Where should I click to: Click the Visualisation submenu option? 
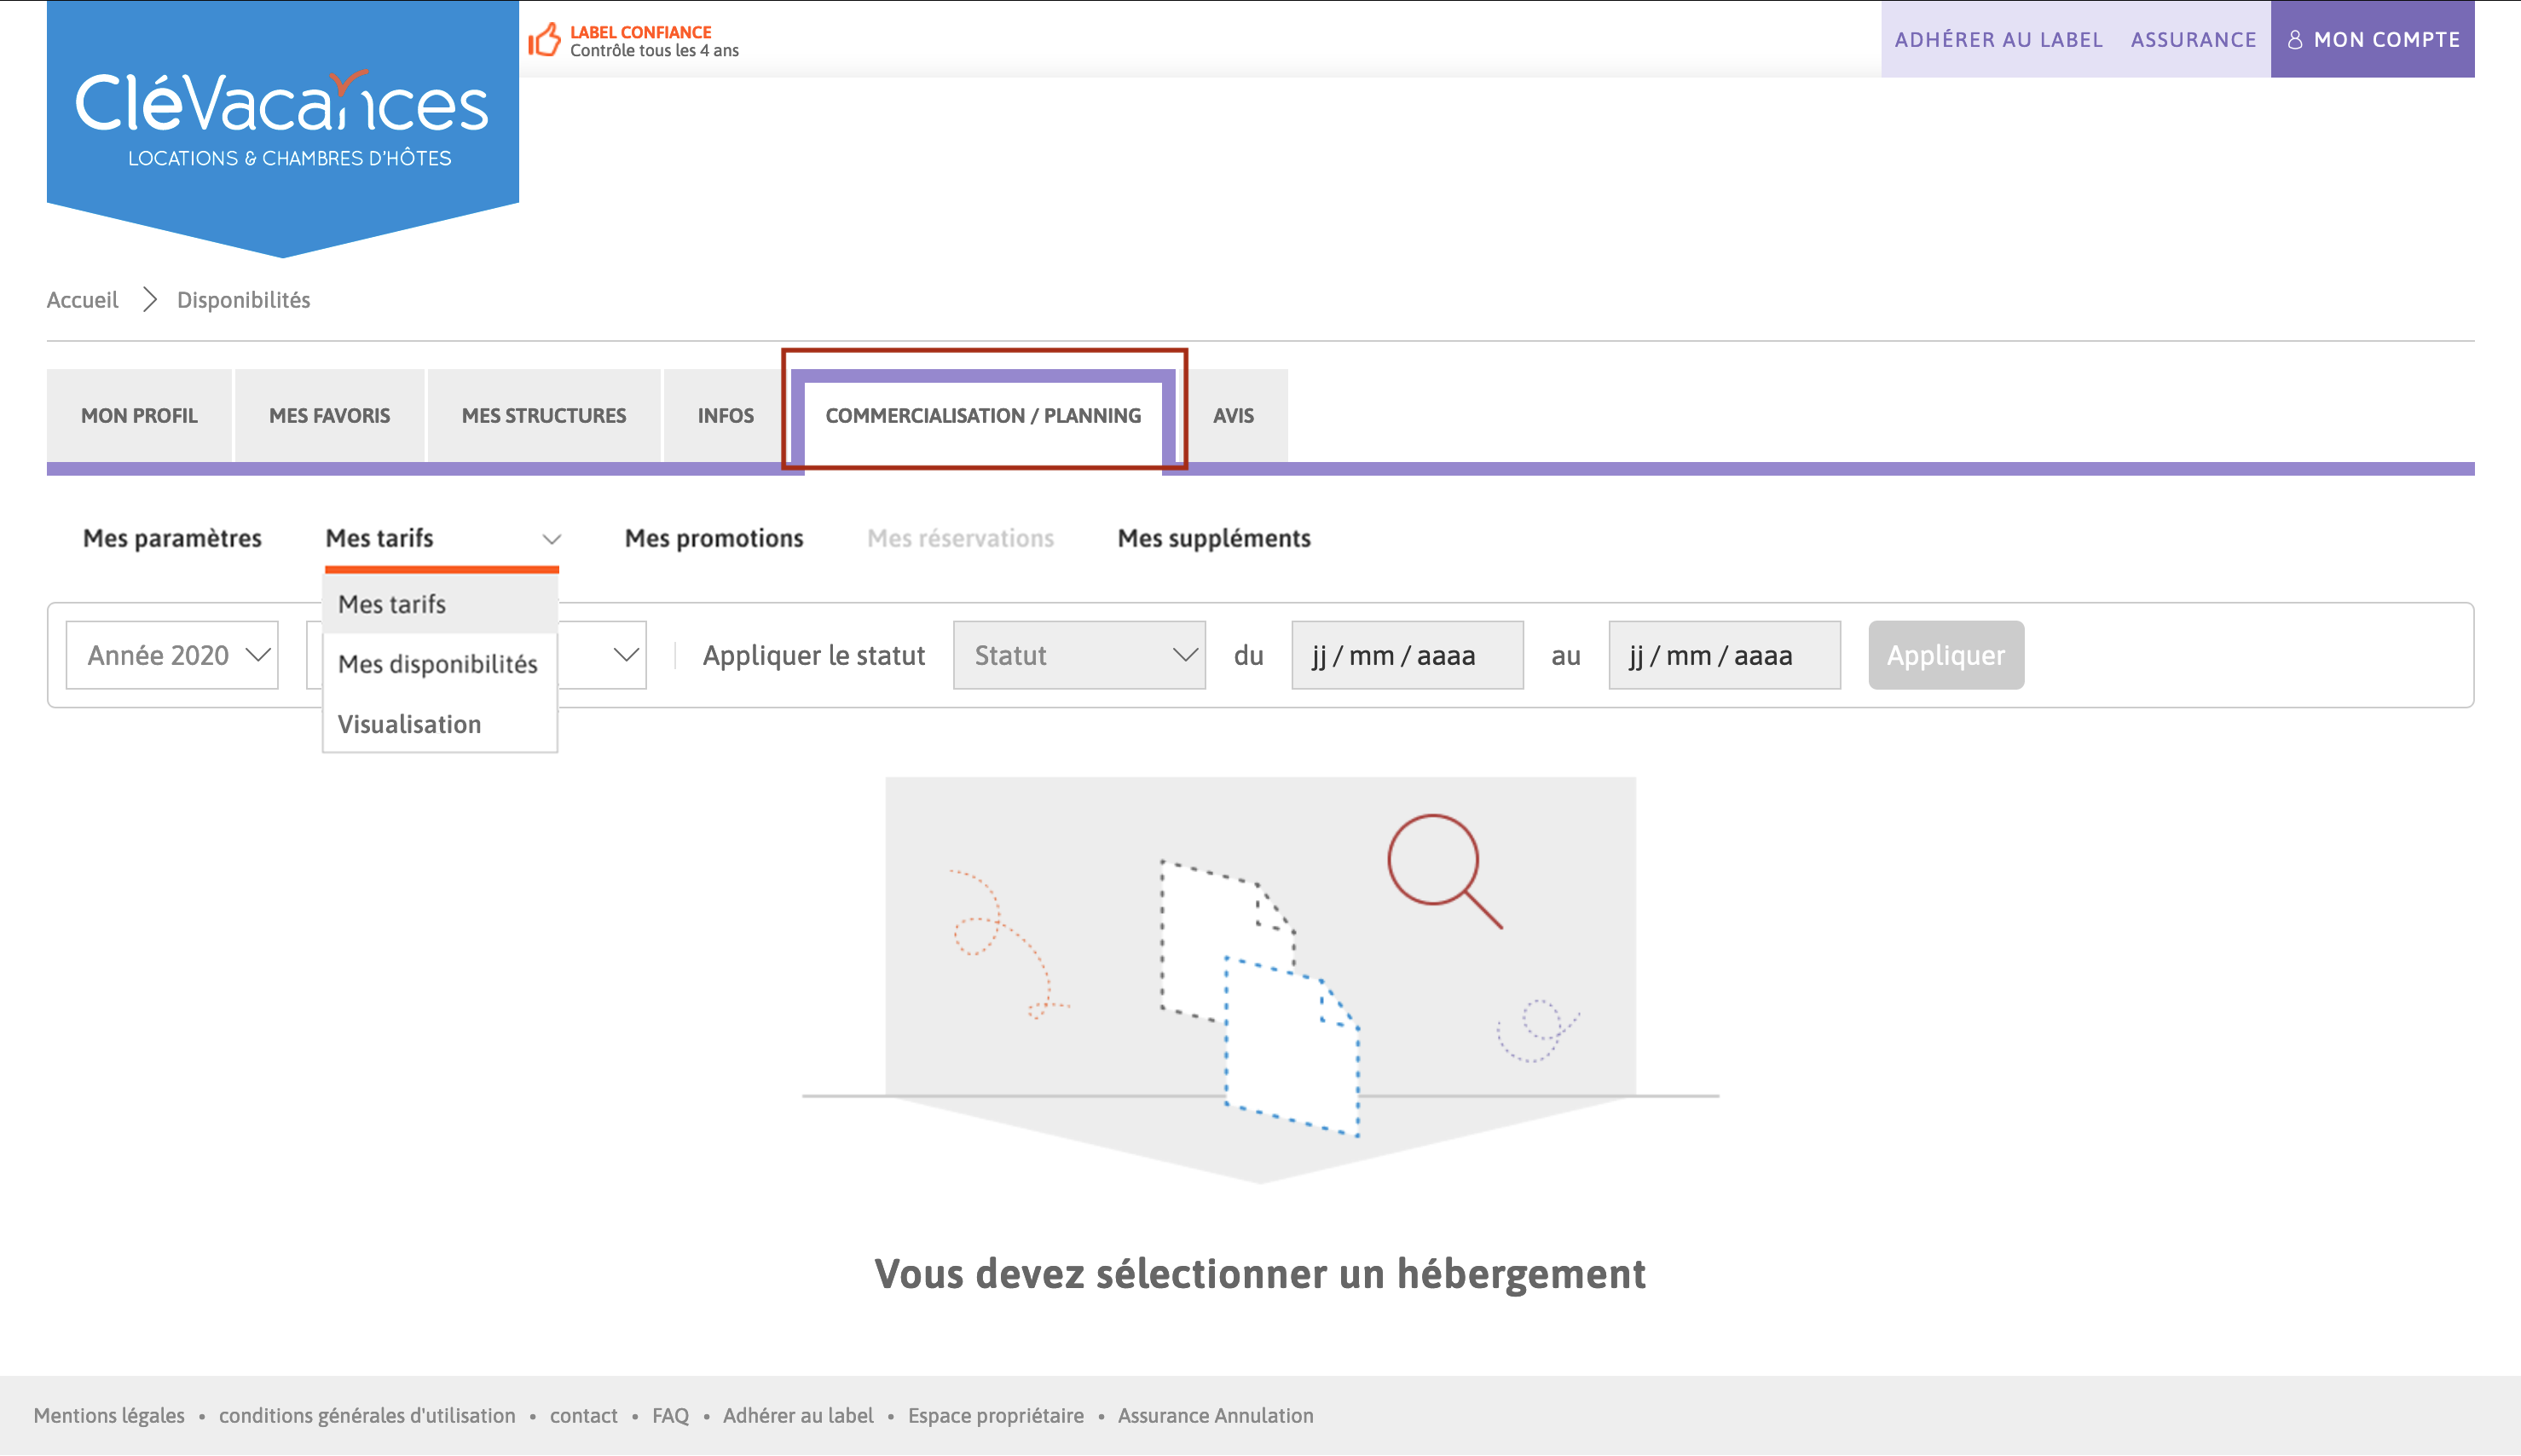(413, 723)
